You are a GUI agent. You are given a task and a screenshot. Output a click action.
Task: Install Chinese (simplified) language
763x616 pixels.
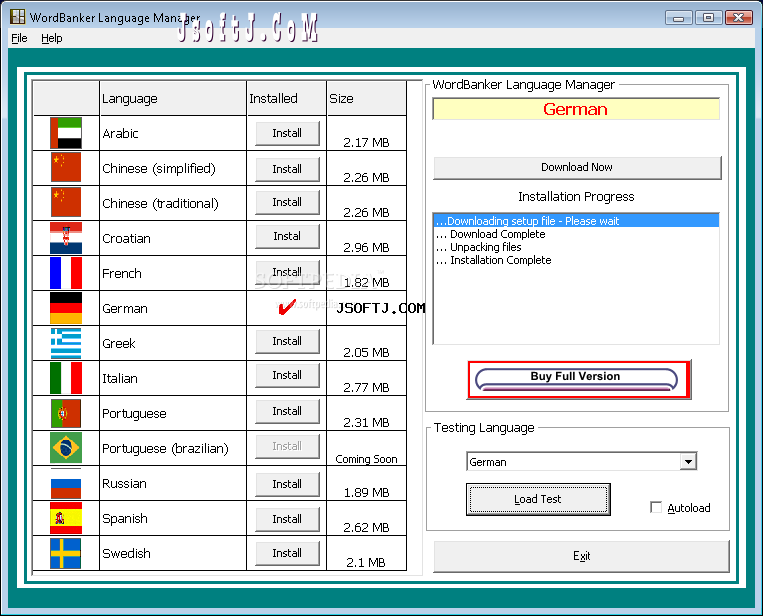pos(287,169)
